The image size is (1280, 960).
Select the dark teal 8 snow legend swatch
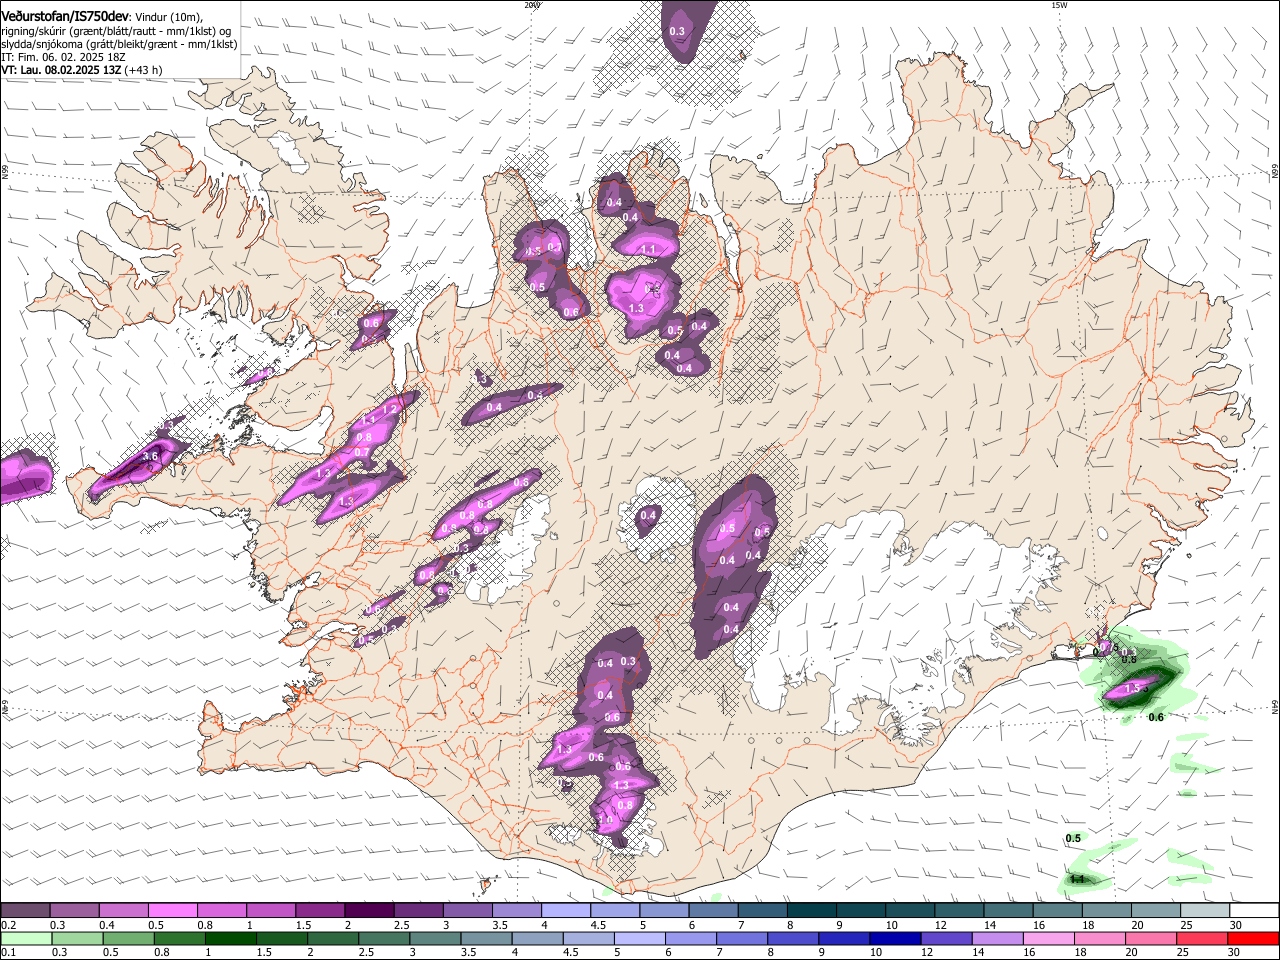pos(811,910)
